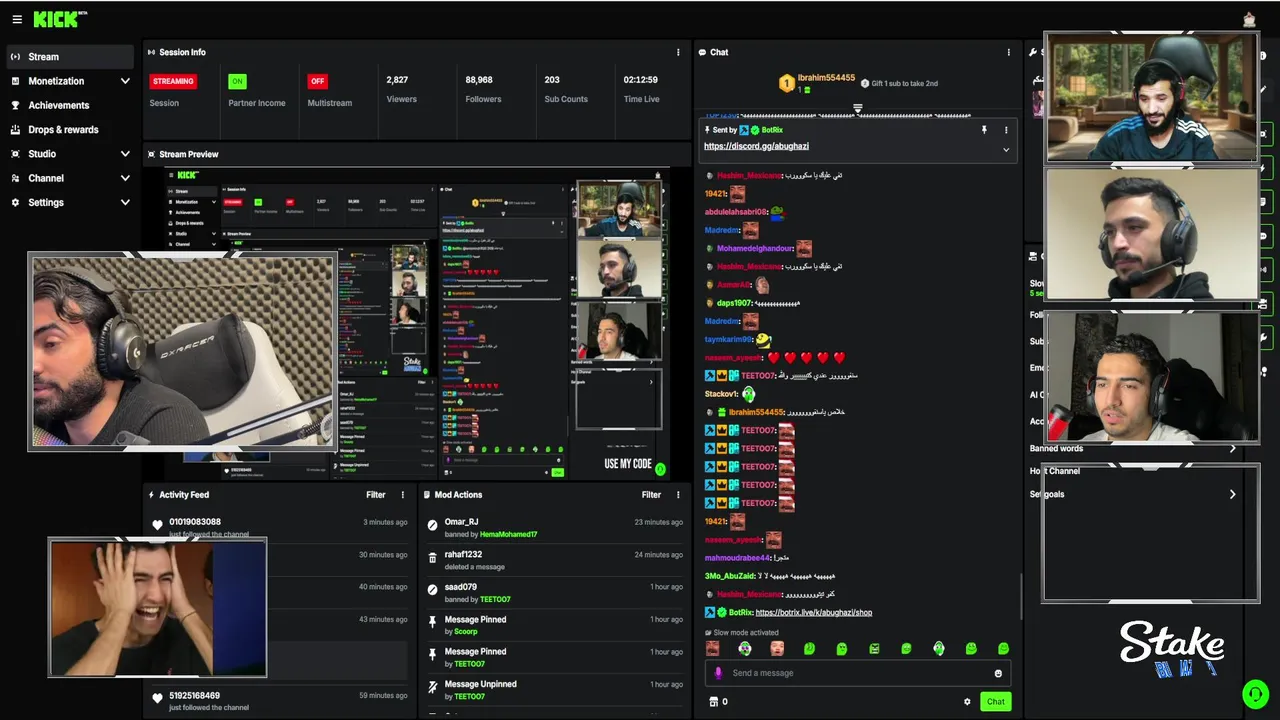This screenshot has height=720, width=1280.
Task: Click username Stackov1 in chat
Action: point(720,394)
